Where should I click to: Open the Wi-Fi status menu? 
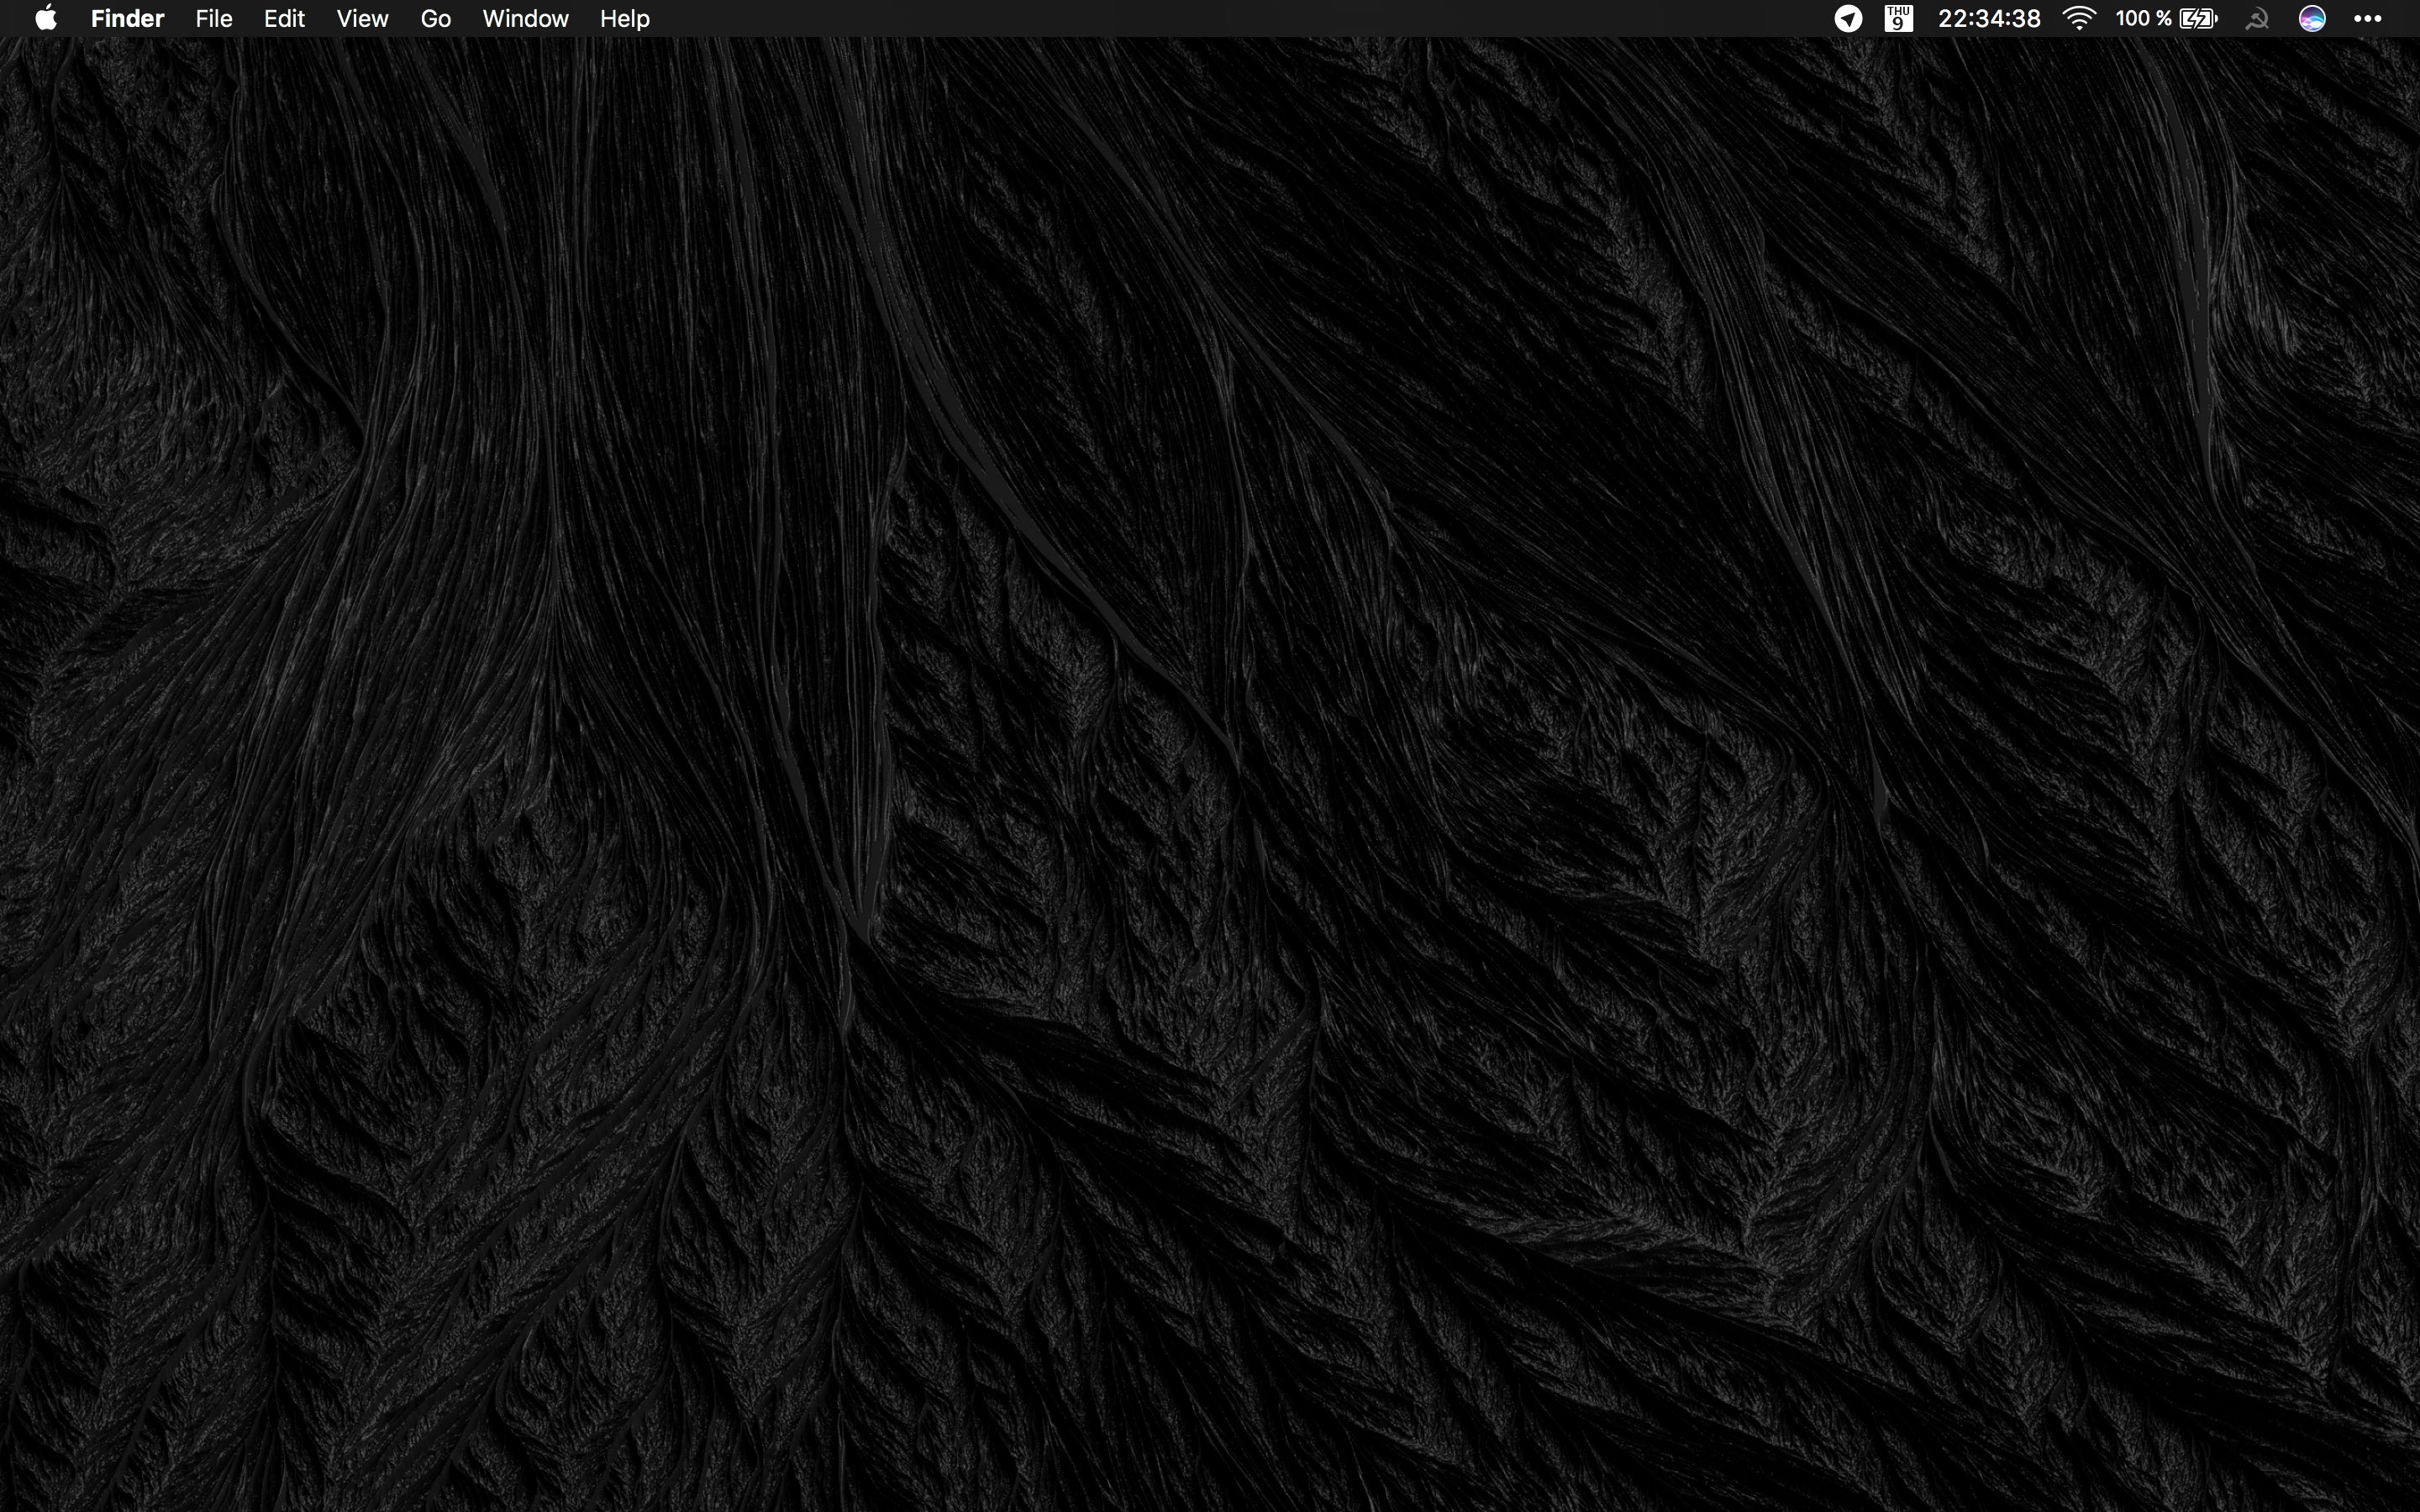[2079, 18]
